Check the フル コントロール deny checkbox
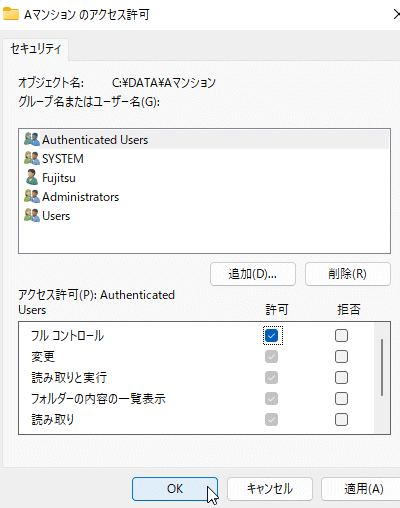 (x=341, y=335)
